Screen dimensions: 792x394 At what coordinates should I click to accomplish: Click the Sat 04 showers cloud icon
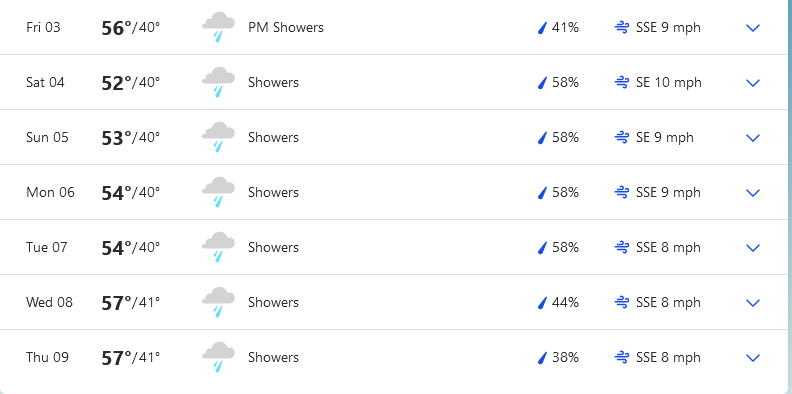coord(218,82)
